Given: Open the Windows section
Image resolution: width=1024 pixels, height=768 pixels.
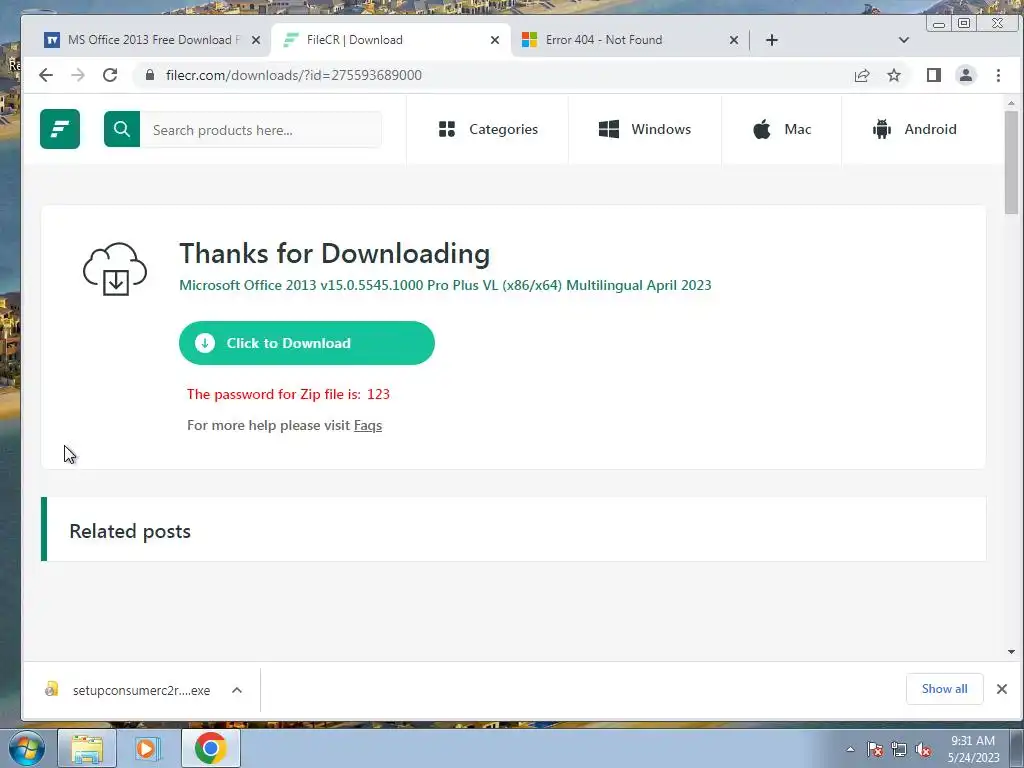Looking at the screenshot, I should 645,129.
